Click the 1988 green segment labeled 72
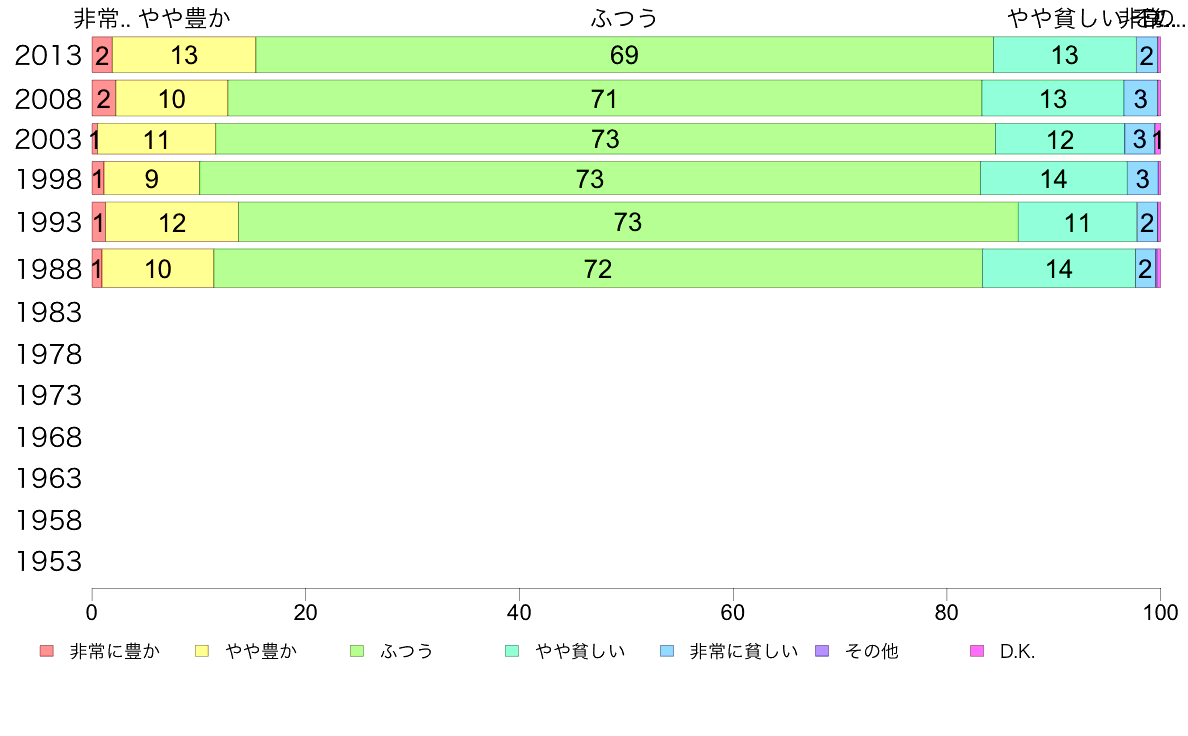 tap(598, 268)
